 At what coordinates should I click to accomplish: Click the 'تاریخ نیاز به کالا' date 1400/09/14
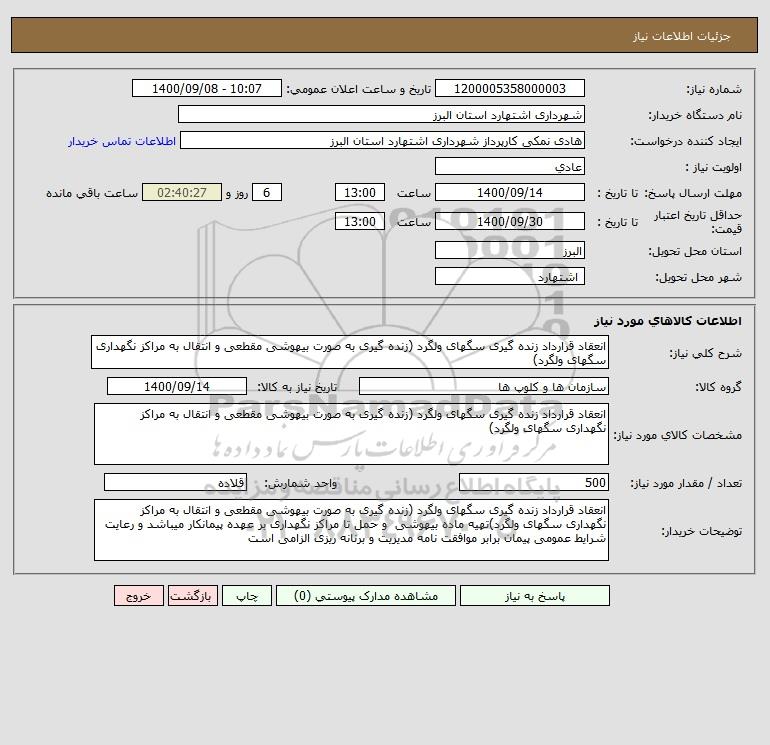click(x=177, y=386)
